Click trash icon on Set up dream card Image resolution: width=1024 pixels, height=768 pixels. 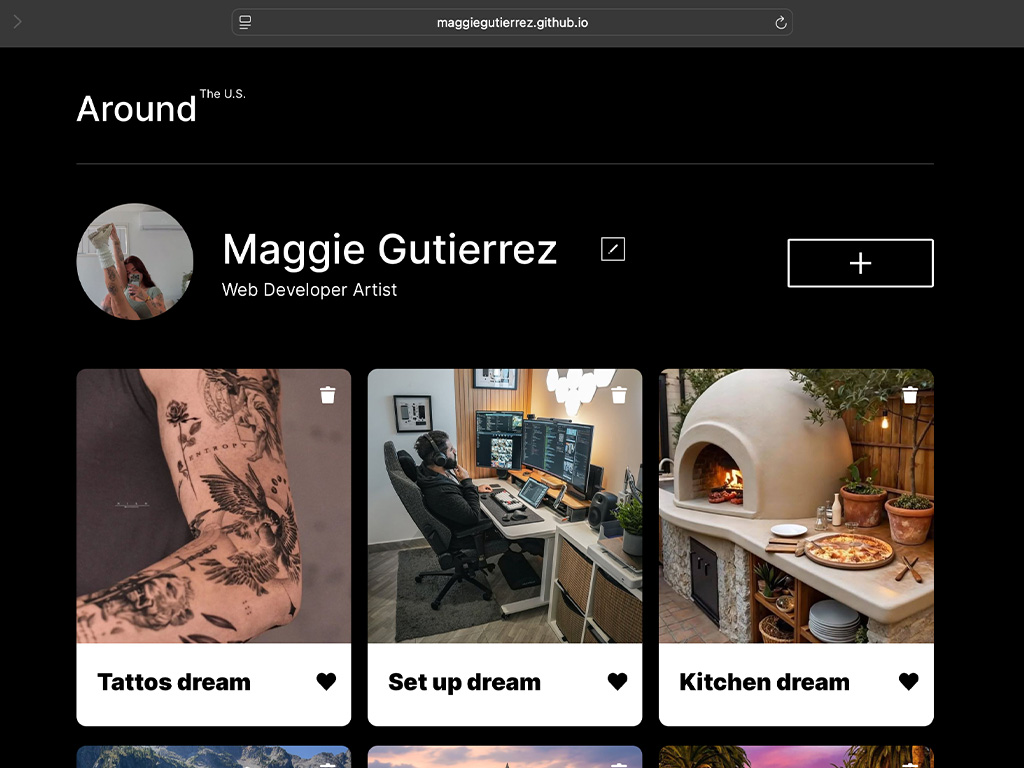pyautogui.click(x=619, y=395)
